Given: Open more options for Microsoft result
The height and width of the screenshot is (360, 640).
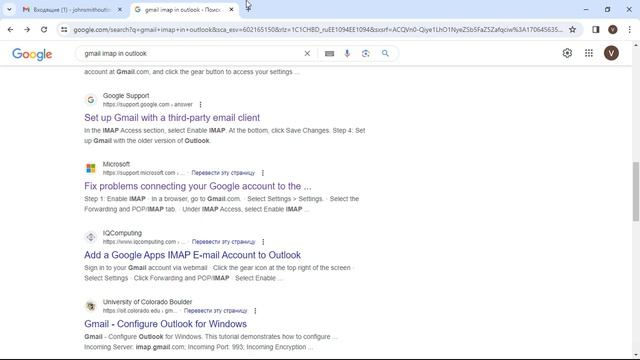Looking at the screenshot, I should coord(262,173).
